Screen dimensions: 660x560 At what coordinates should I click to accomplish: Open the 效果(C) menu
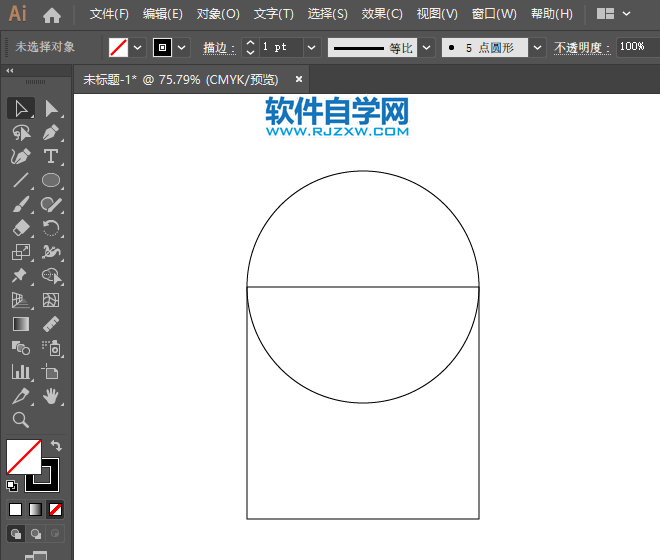click(x=381, y=15)
